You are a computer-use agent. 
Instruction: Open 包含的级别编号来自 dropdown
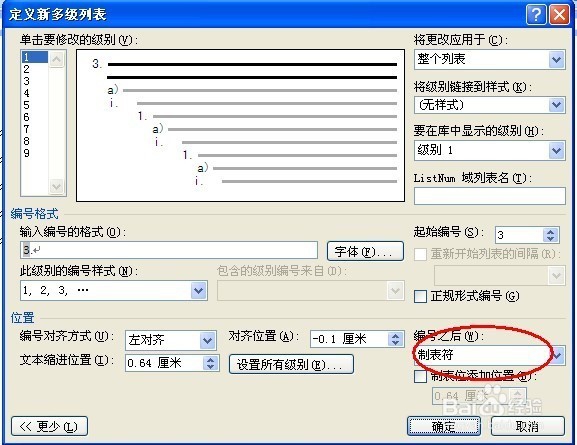click(x=395, y=291)
